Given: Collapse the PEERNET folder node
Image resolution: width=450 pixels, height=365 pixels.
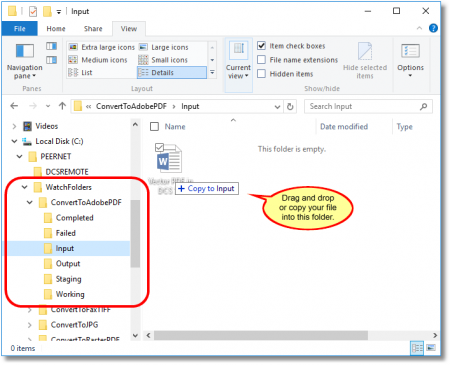Looking at the screenshot, I should click(x=20, y=157).
